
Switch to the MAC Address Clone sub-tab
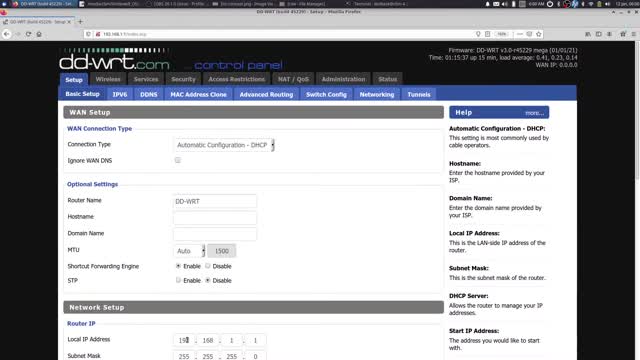point(198,94)
